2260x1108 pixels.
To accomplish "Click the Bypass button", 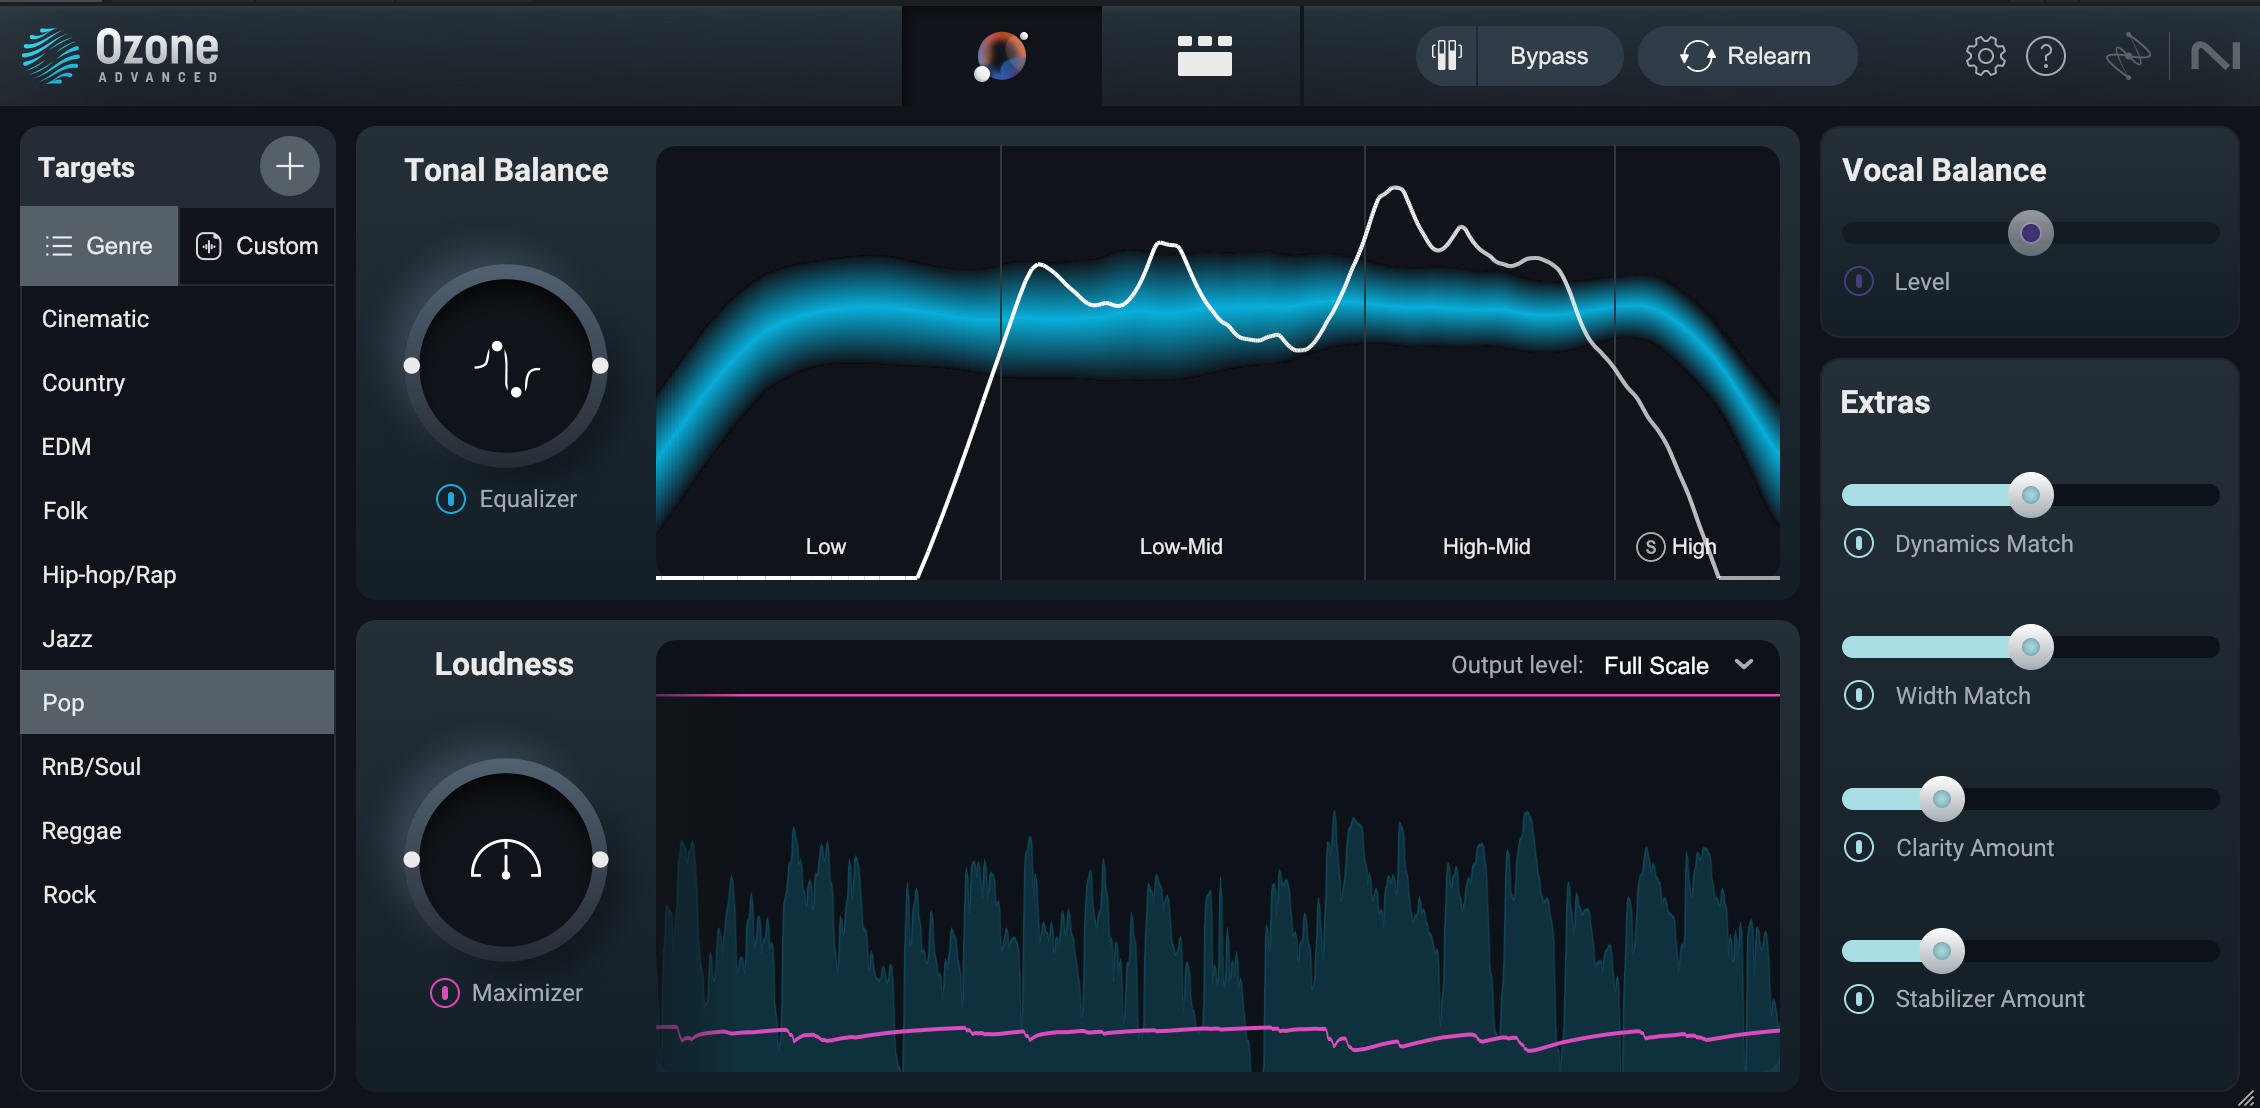I will coord(1548,56).
